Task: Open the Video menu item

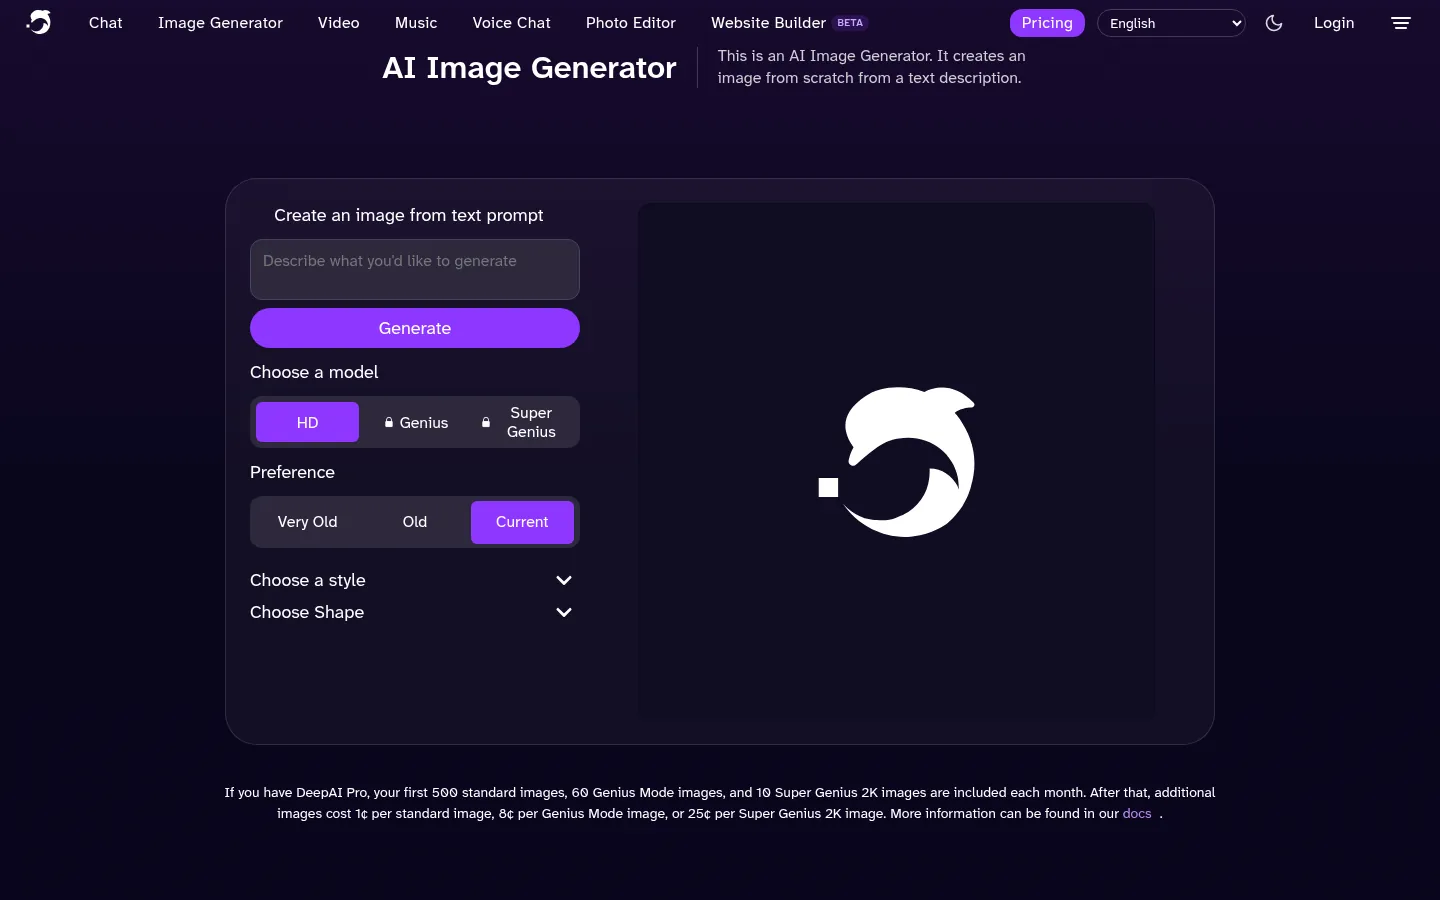Action: pyautogui.click(x=339, y=23)
